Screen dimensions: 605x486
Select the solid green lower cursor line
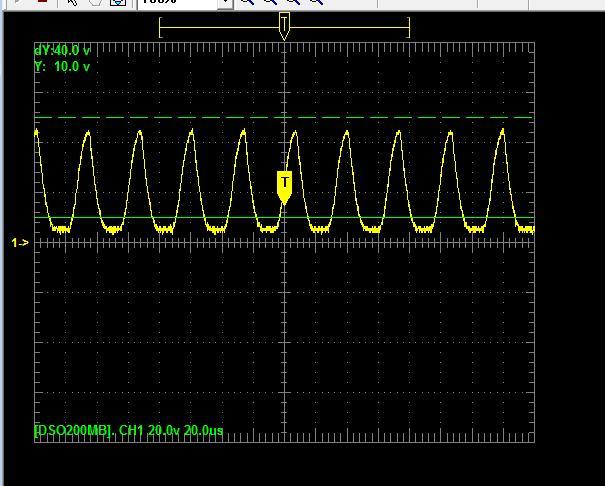(400, 217)
